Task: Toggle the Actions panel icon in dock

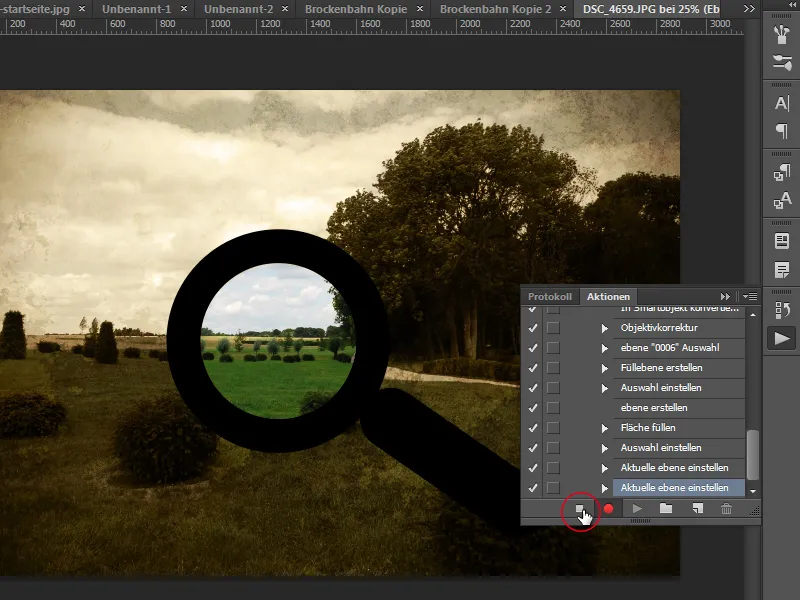Action: [x=782, y=338]
